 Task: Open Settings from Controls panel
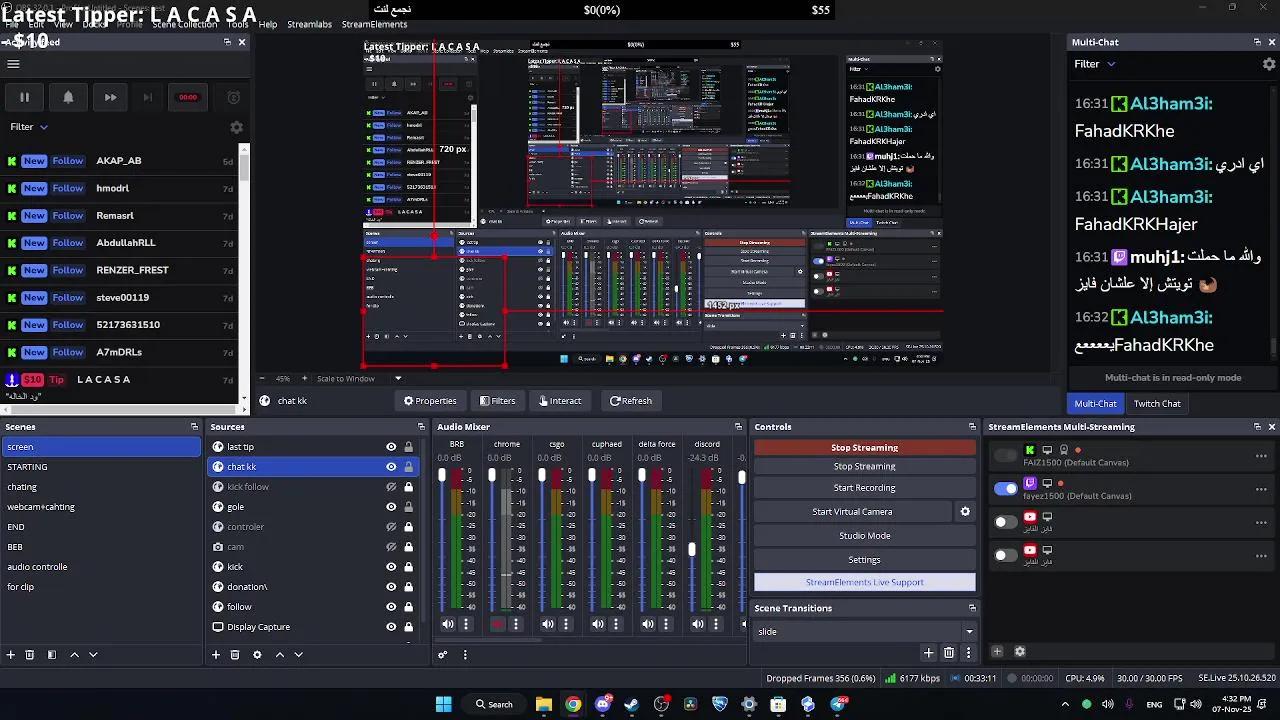tap(865, 559)
